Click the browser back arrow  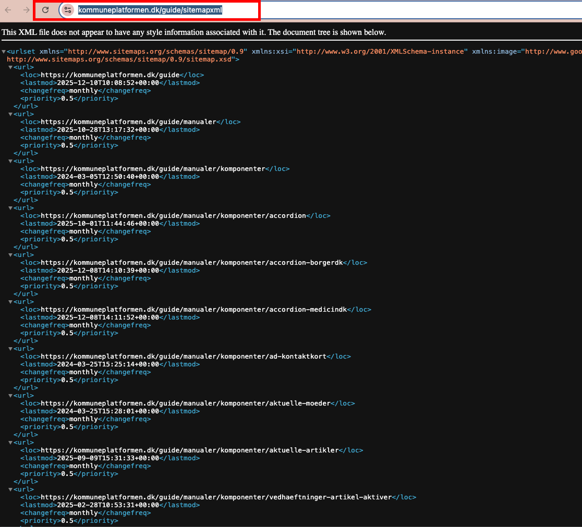(8, 10)
